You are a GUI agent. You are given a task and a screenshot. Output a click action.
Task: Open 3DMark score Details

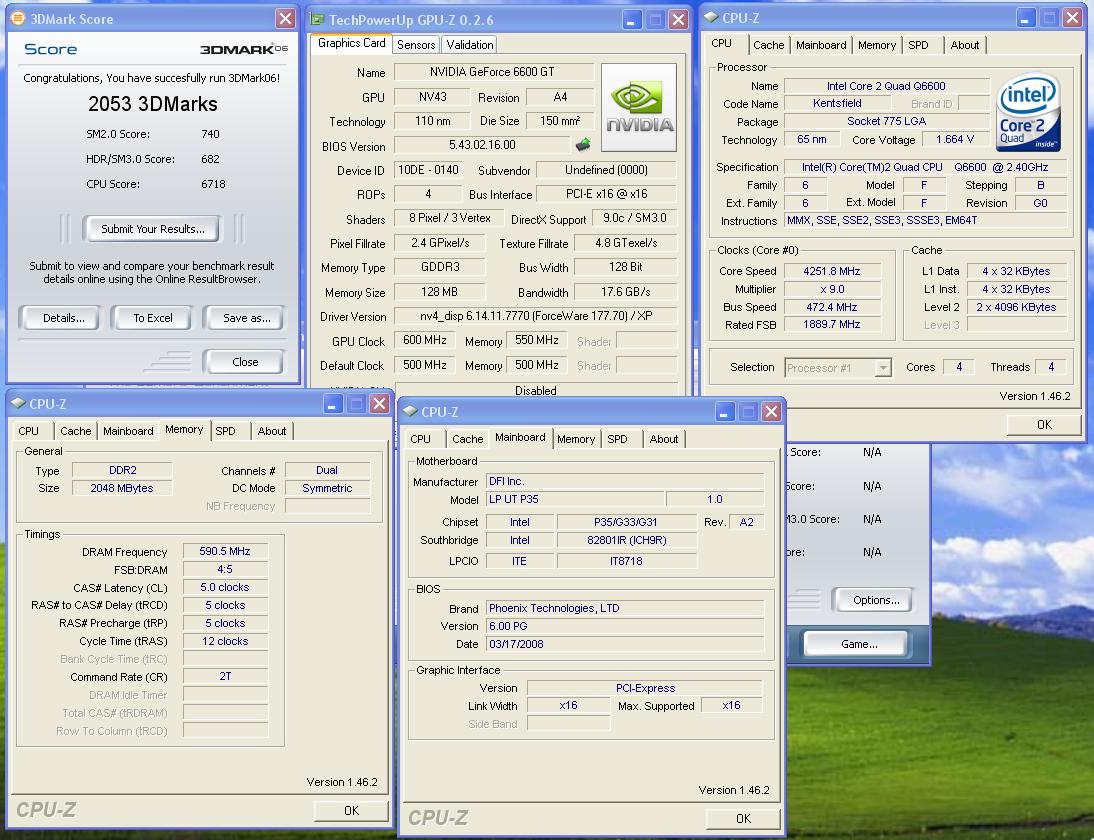[x=63, y=318]
